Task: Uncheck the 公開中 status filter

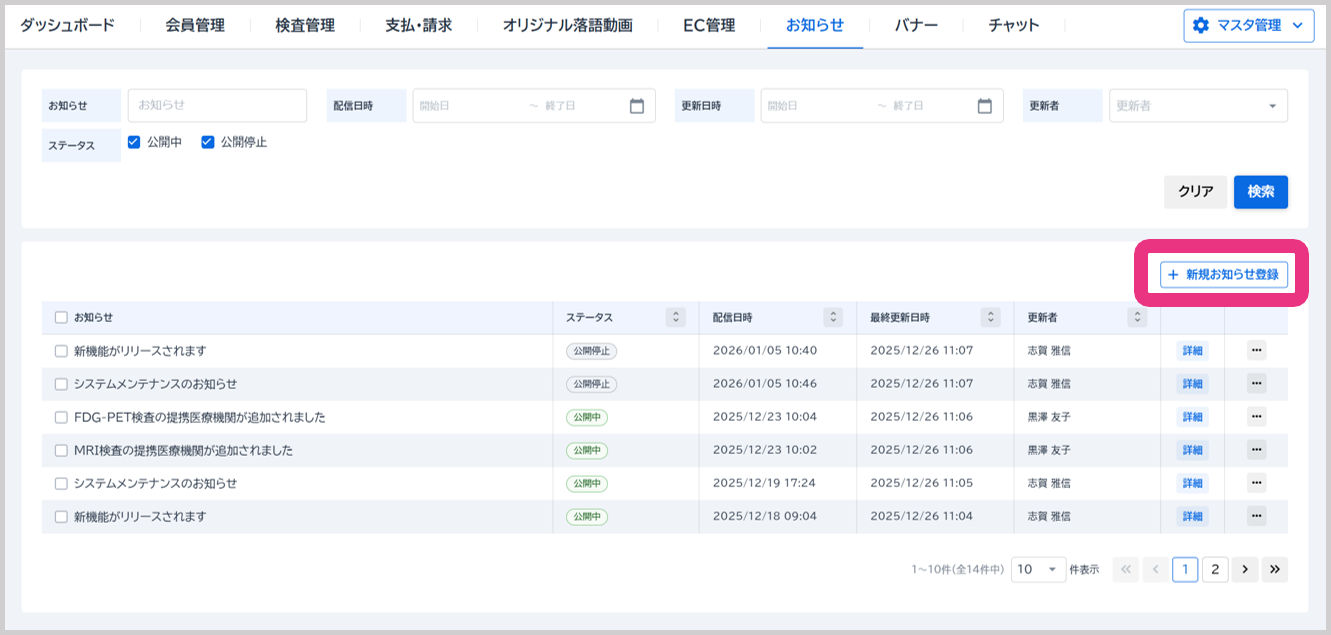Action: (x=135, y=142)
